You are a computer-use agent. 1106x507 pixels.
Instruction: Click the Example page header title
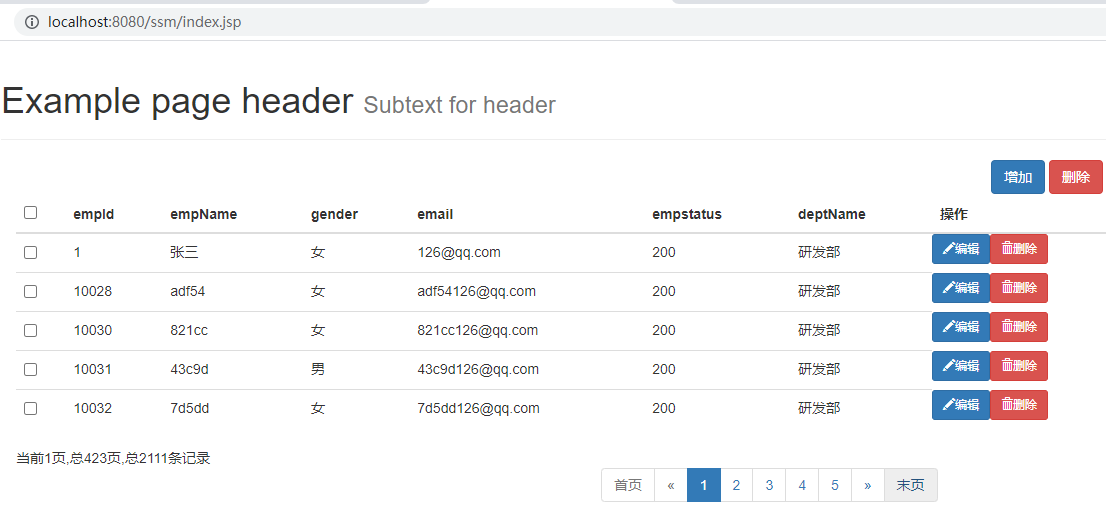coord(177,102)
